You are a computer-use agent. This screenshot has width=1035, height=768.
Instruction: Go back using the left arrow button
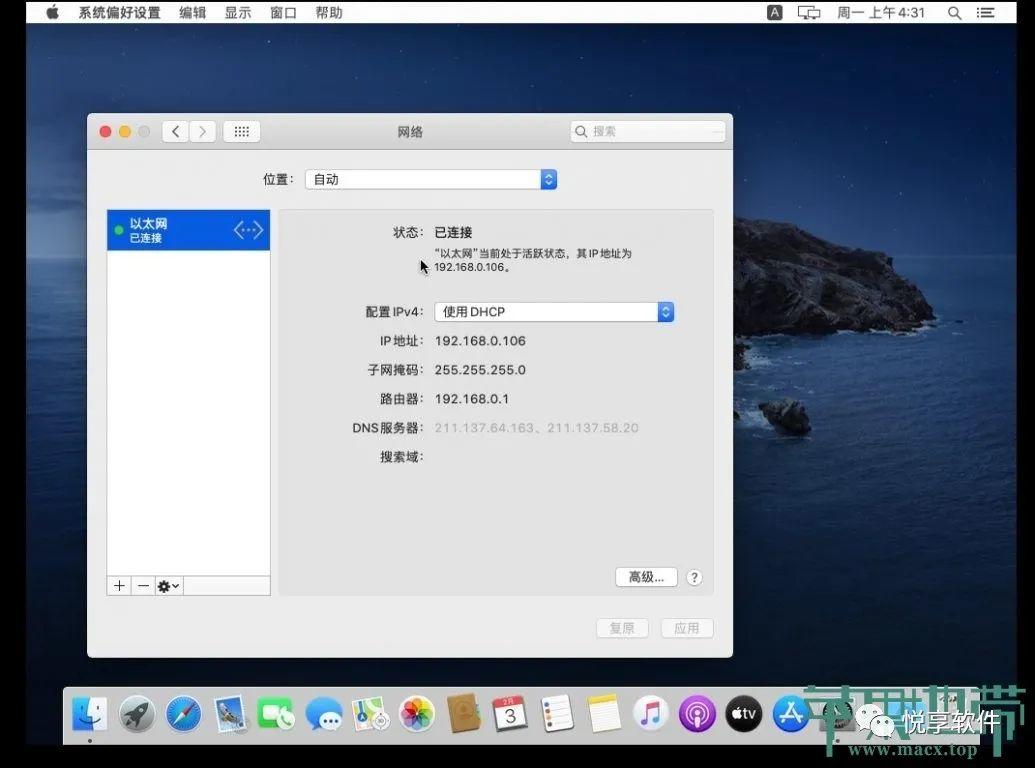point(176,131)
